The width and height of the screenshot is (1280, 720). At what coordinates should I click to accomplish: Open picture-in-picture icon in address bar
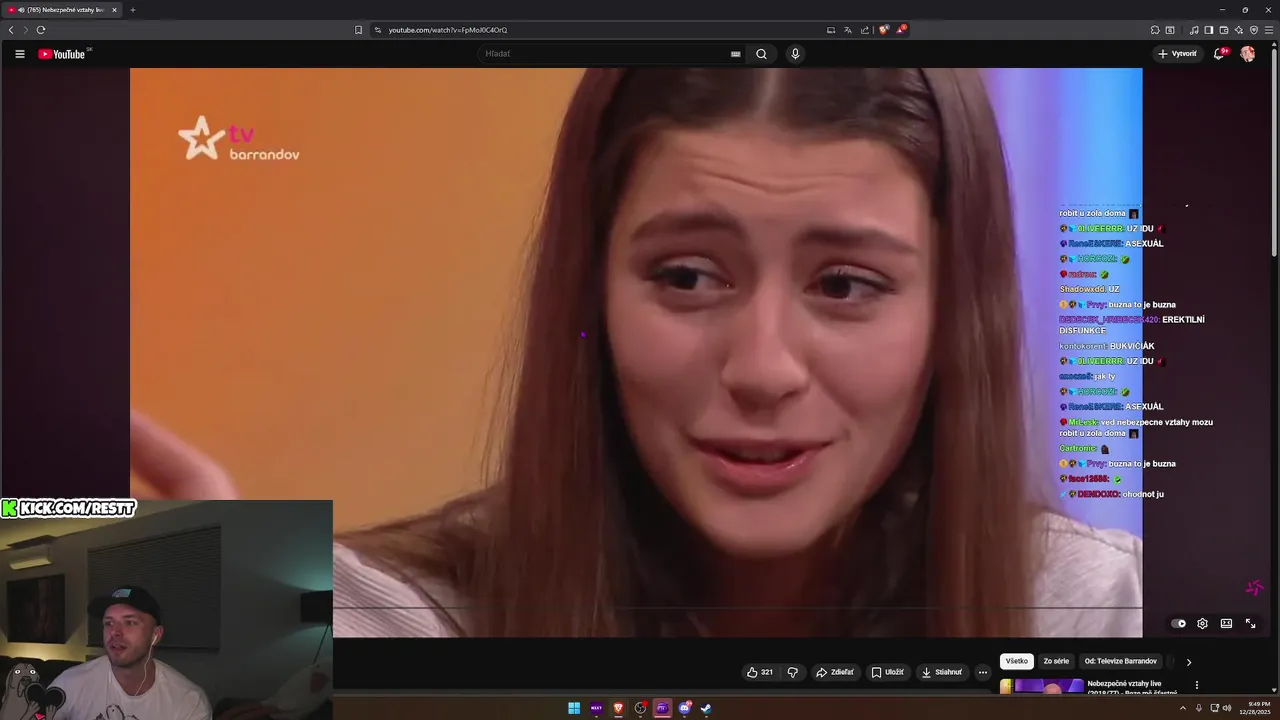830,30
